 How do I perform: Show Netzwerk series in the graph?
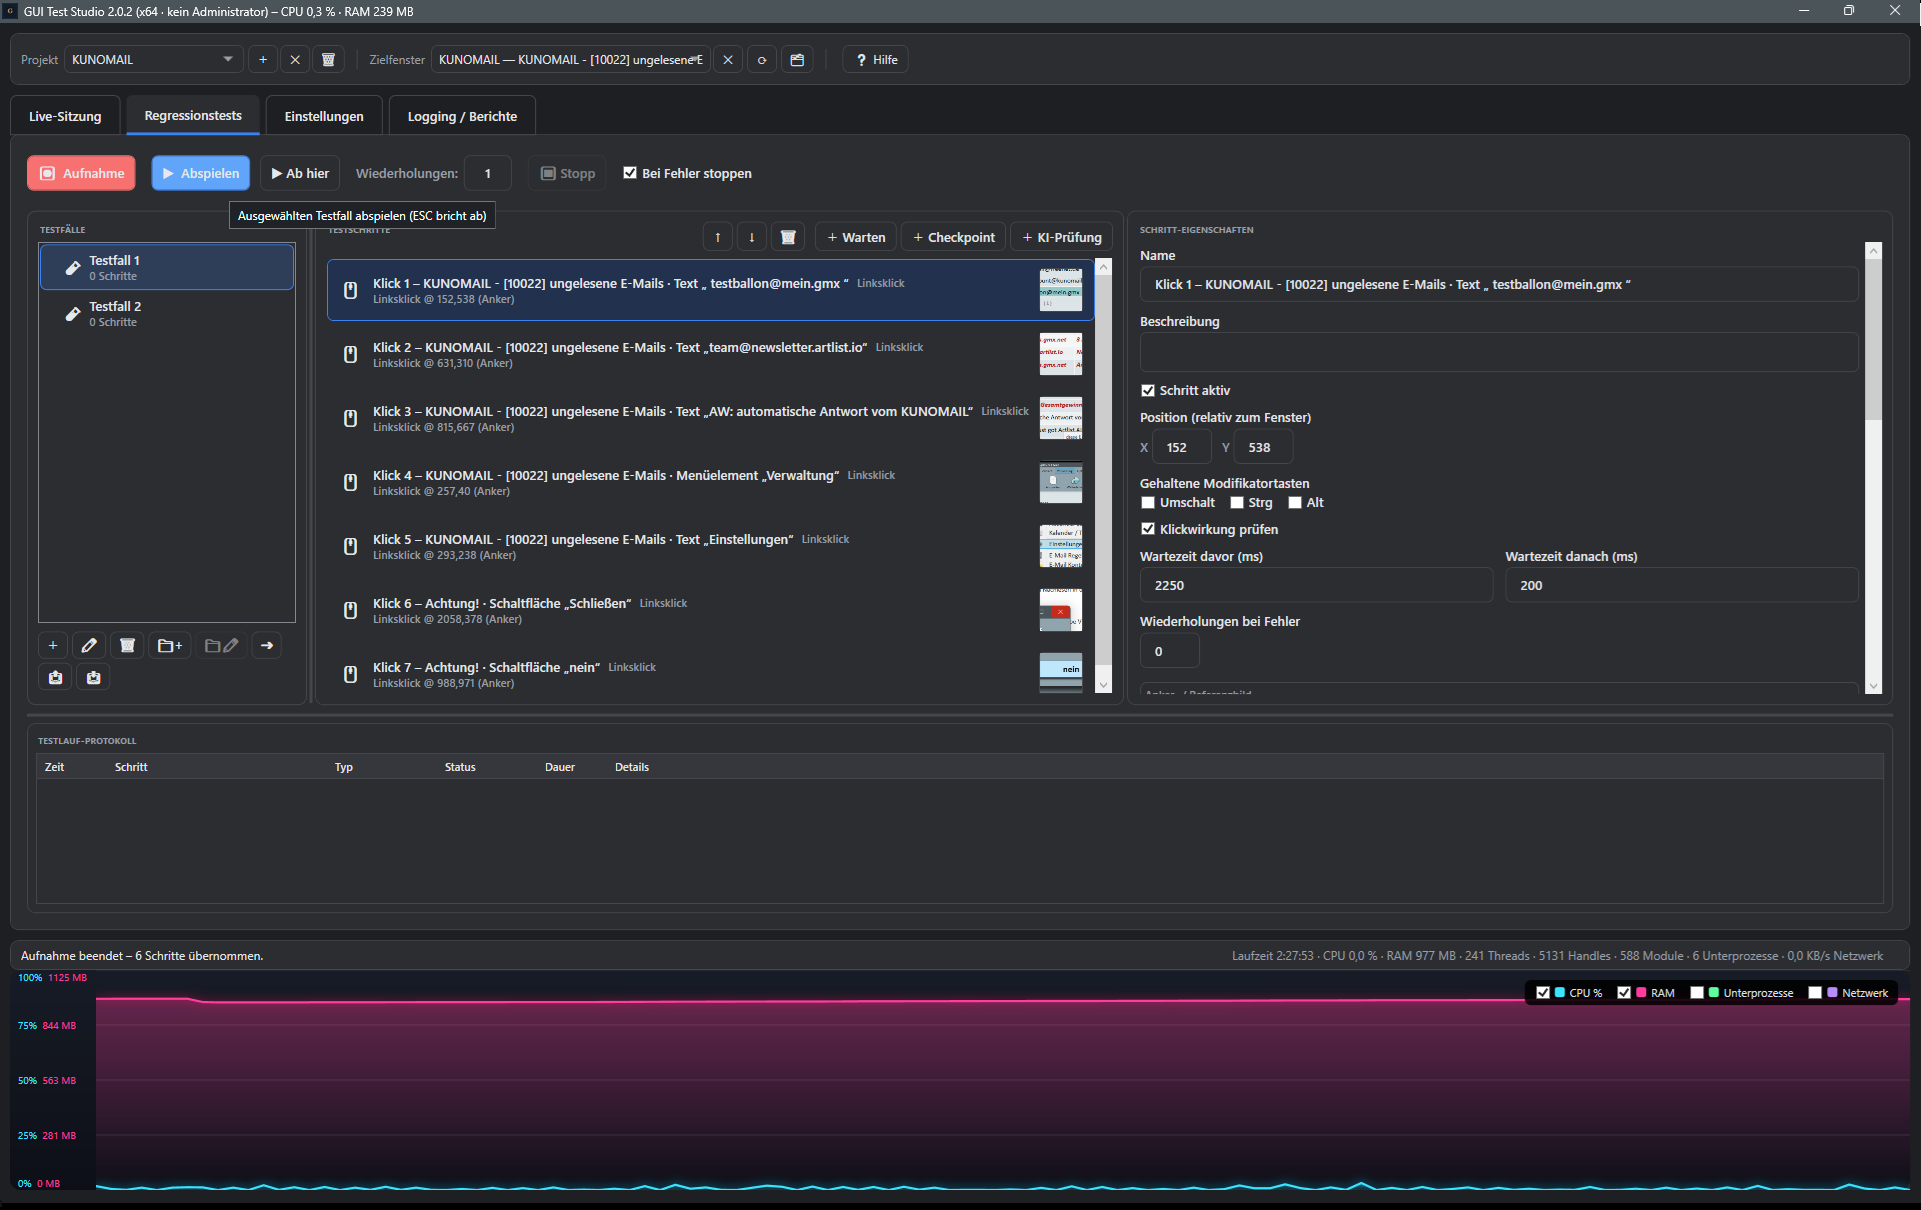tap(1815, 993)
